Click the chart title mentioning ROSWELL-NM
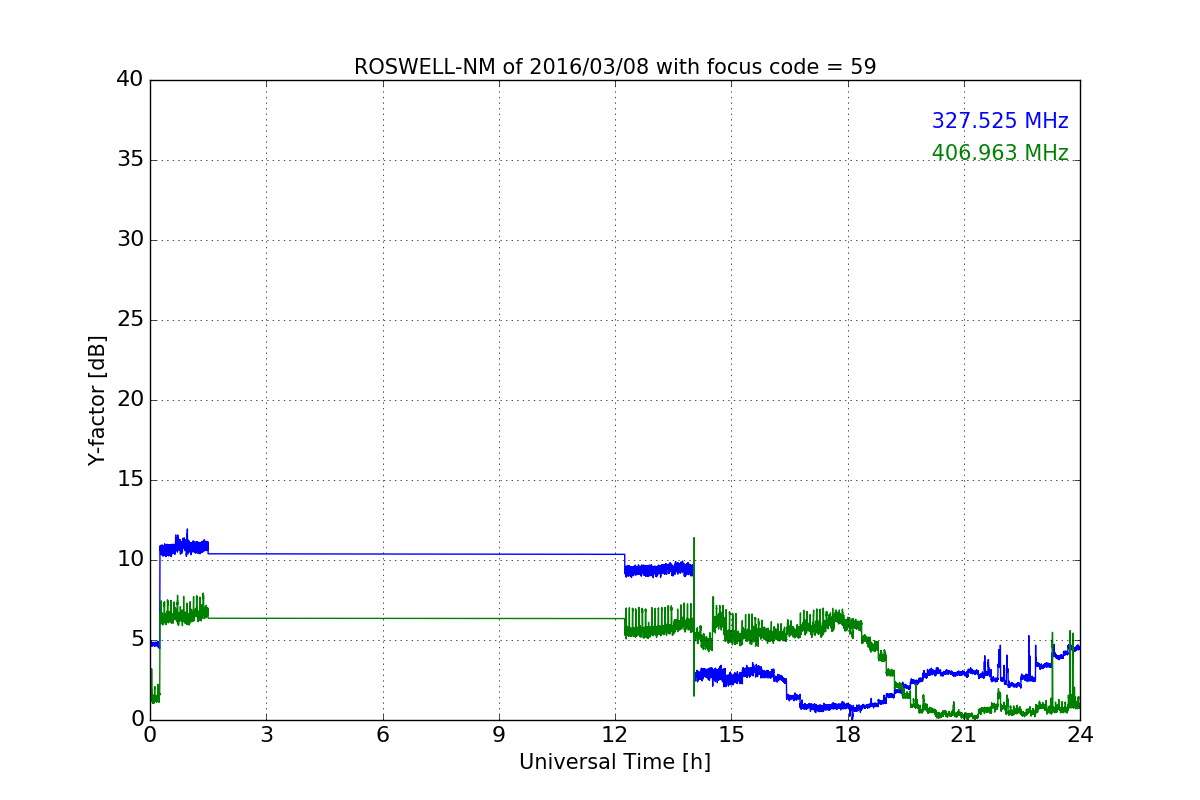1200x800 pixels. click(x=615, y=67)
